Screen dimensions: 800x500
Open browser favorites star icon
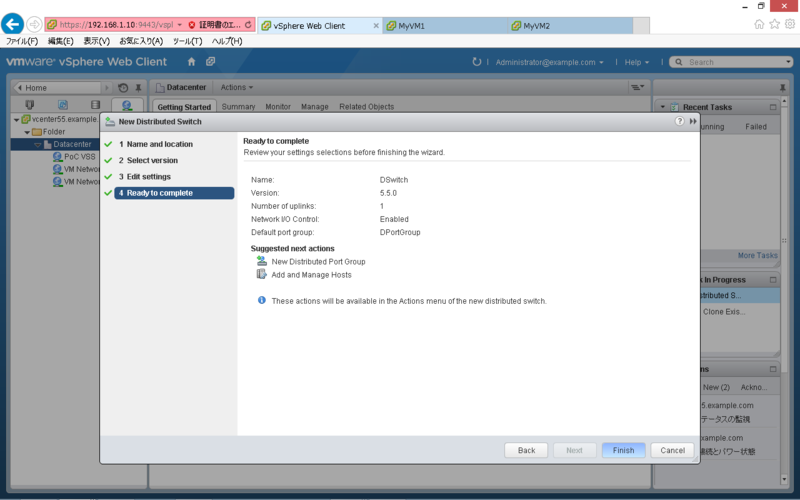[x=774, y=24]
